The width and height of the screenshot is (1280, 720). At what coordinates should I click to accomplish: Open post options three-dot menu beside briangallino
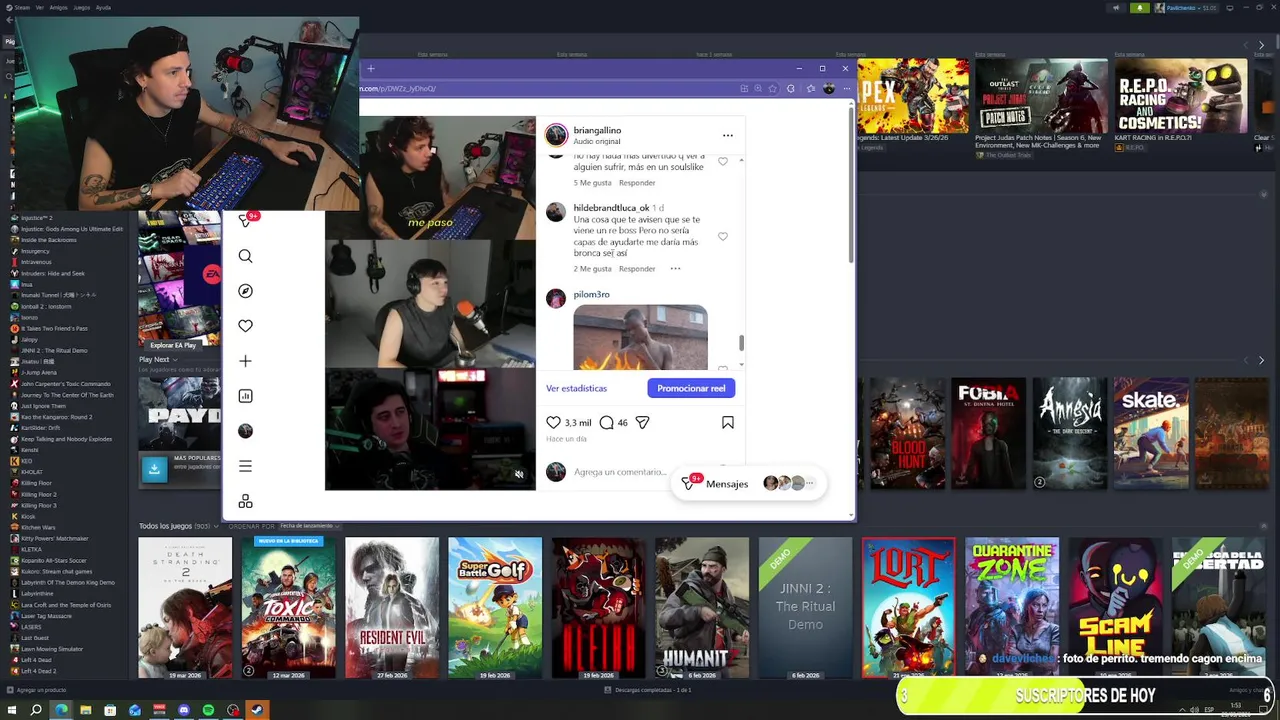tap(728, 135)
